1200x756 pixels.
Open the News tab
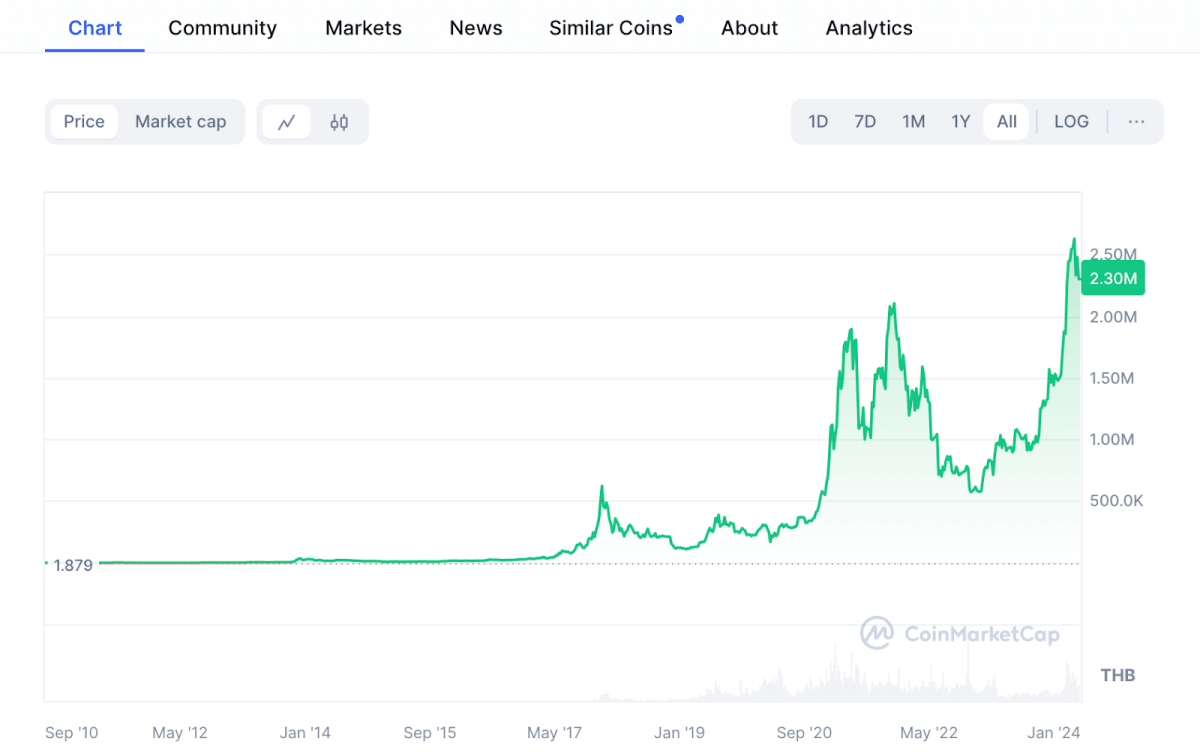click(476, 28)
